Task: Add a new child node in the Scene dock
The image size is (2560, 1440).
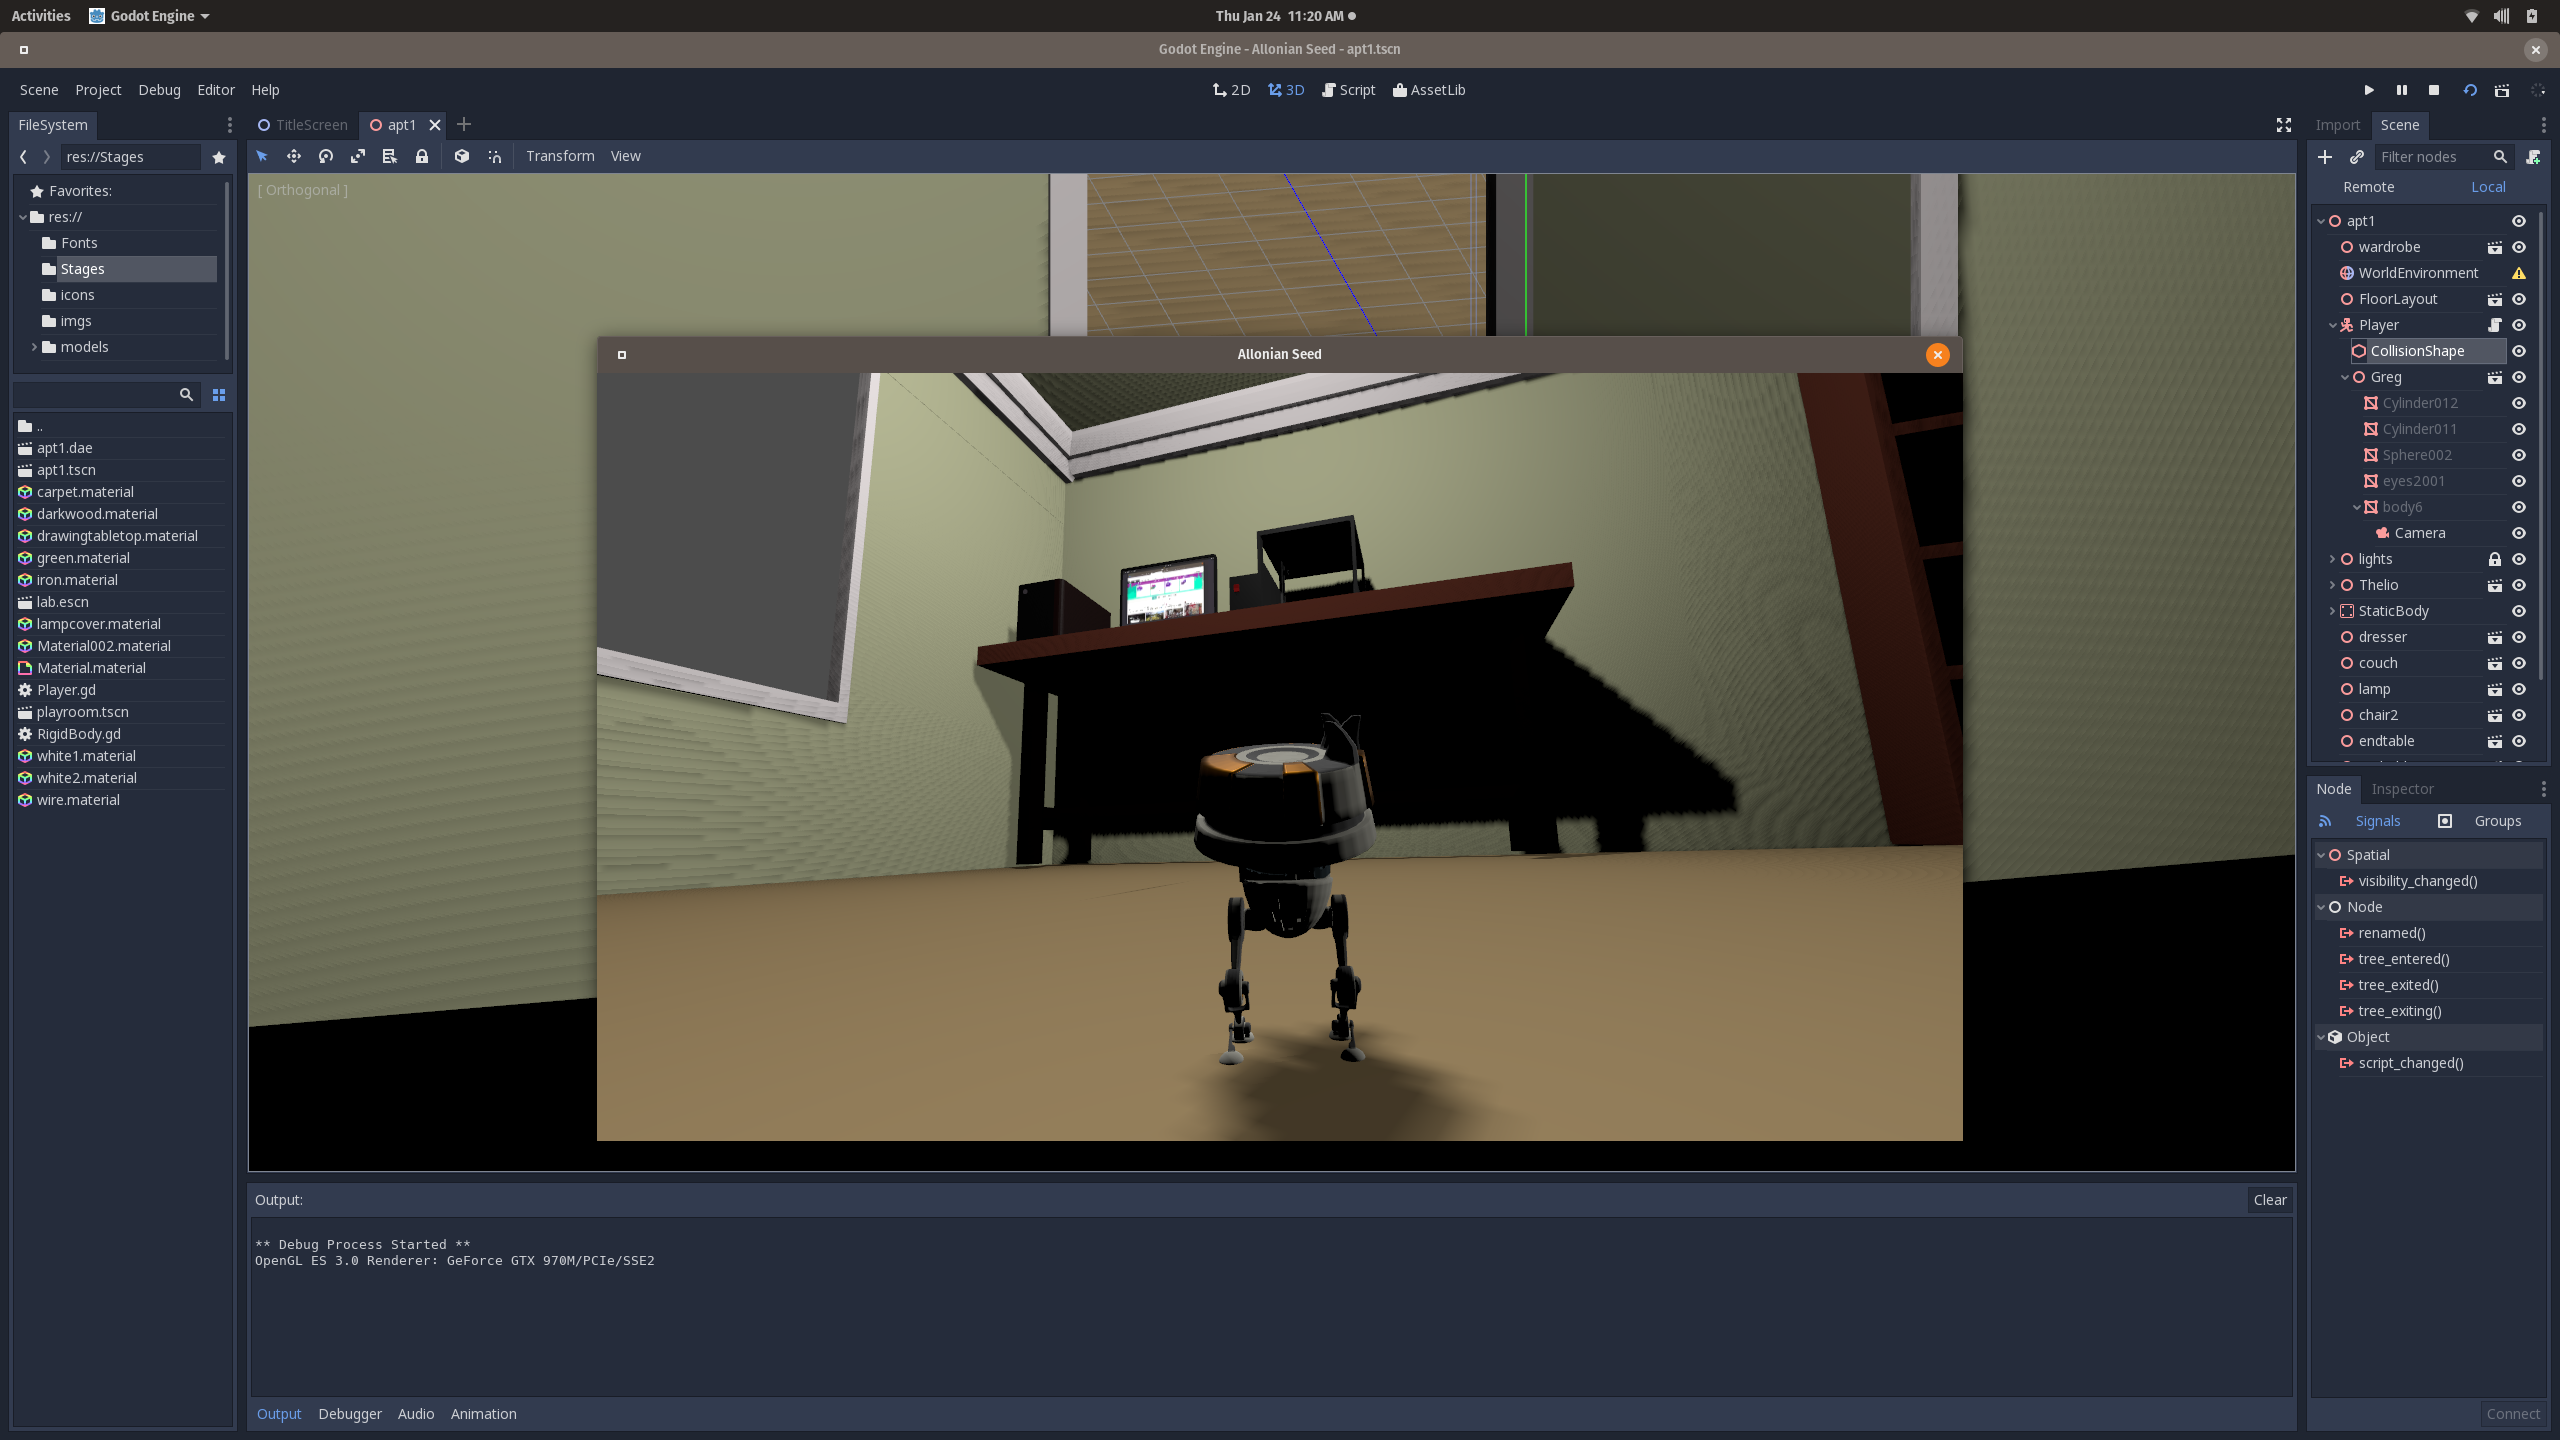Action: tap(2325, 157)
